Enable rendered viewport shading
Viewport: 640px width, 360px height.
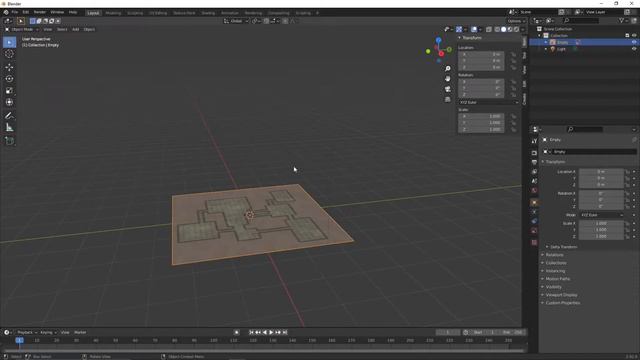pos(517,29)
